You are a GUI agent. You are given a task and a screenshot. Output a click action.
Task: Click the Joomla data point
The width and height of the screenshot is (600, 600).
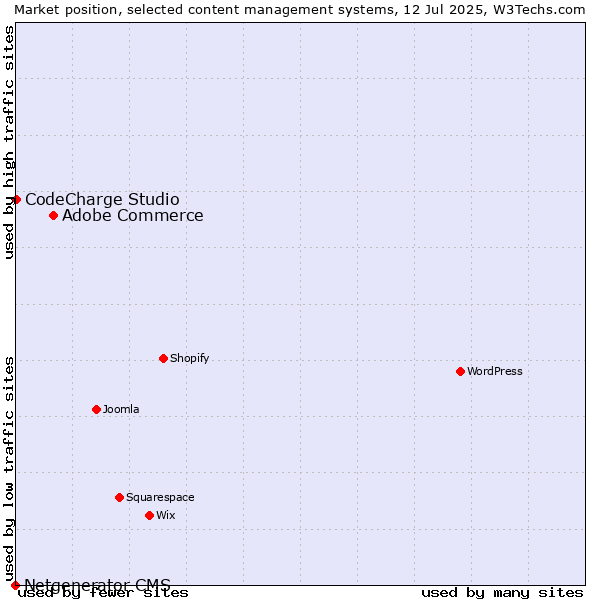[96, 410]
